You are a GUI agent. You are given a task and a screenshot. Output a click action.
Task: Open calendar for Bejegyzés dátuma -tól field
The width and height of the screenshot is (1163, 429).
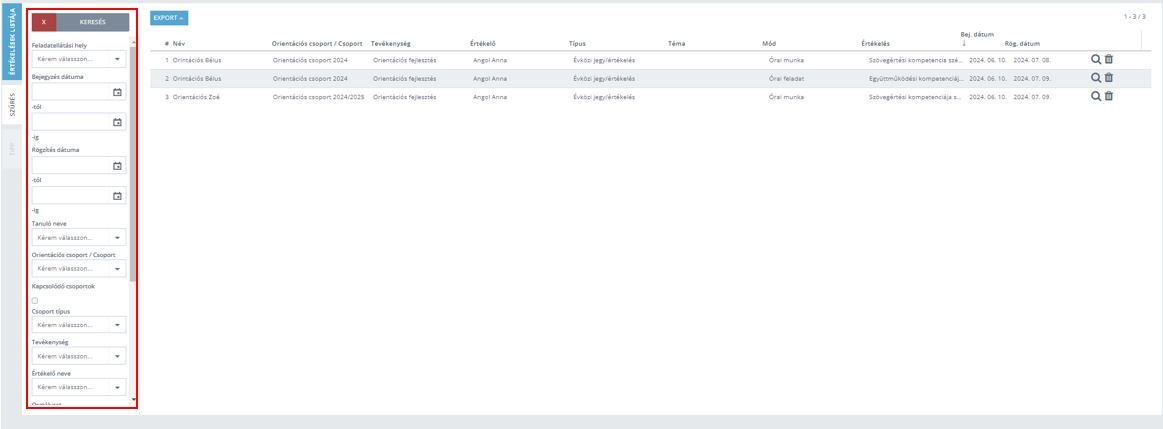click(x=117, y=92)
